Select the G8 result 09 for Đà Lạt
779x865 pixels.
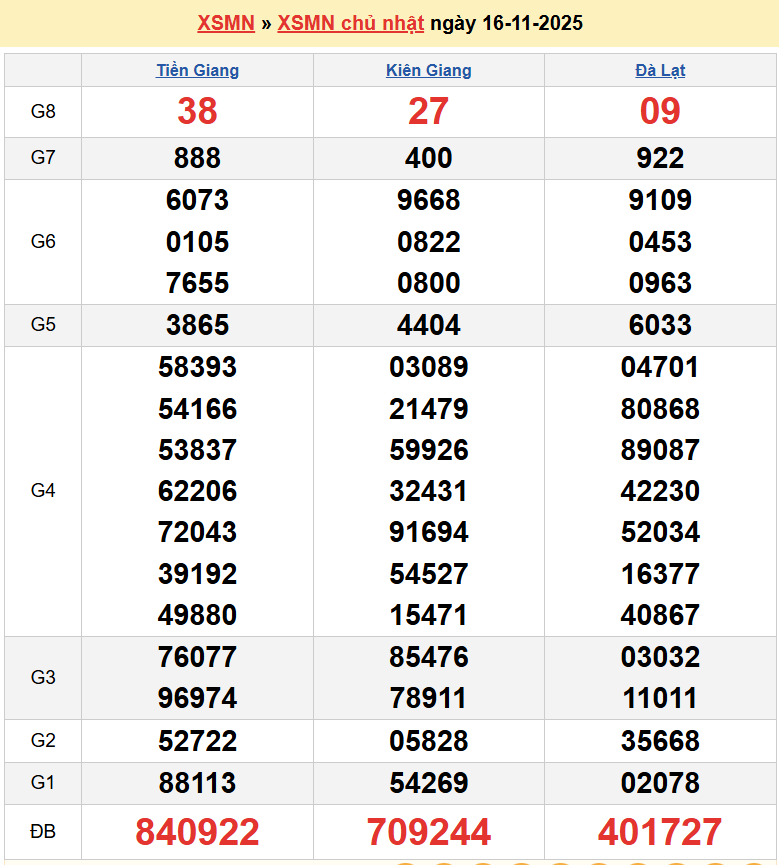(660, 111)
